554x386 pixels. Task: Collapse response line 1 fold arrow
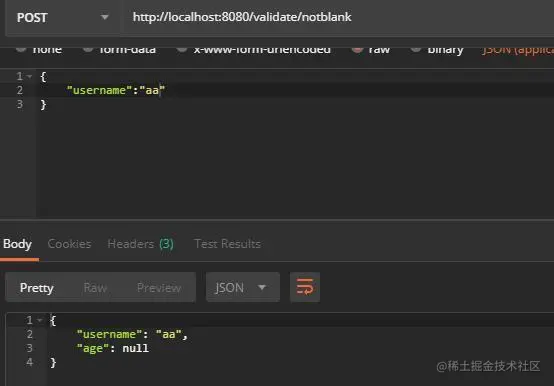point(40,320)
